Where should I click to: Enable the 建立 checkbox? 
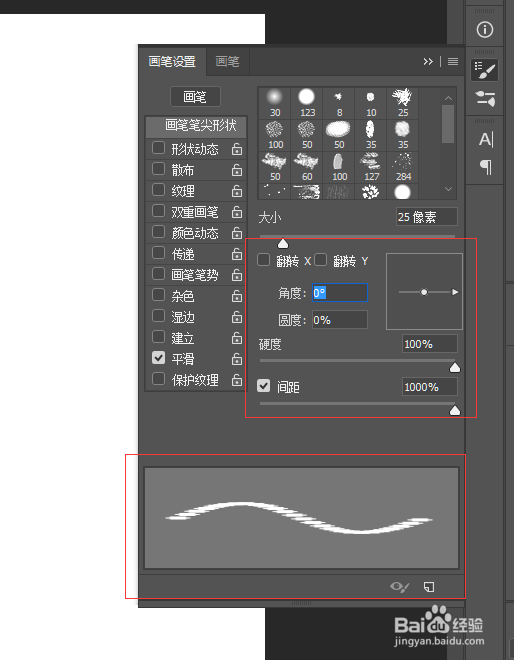click(158, 337)
